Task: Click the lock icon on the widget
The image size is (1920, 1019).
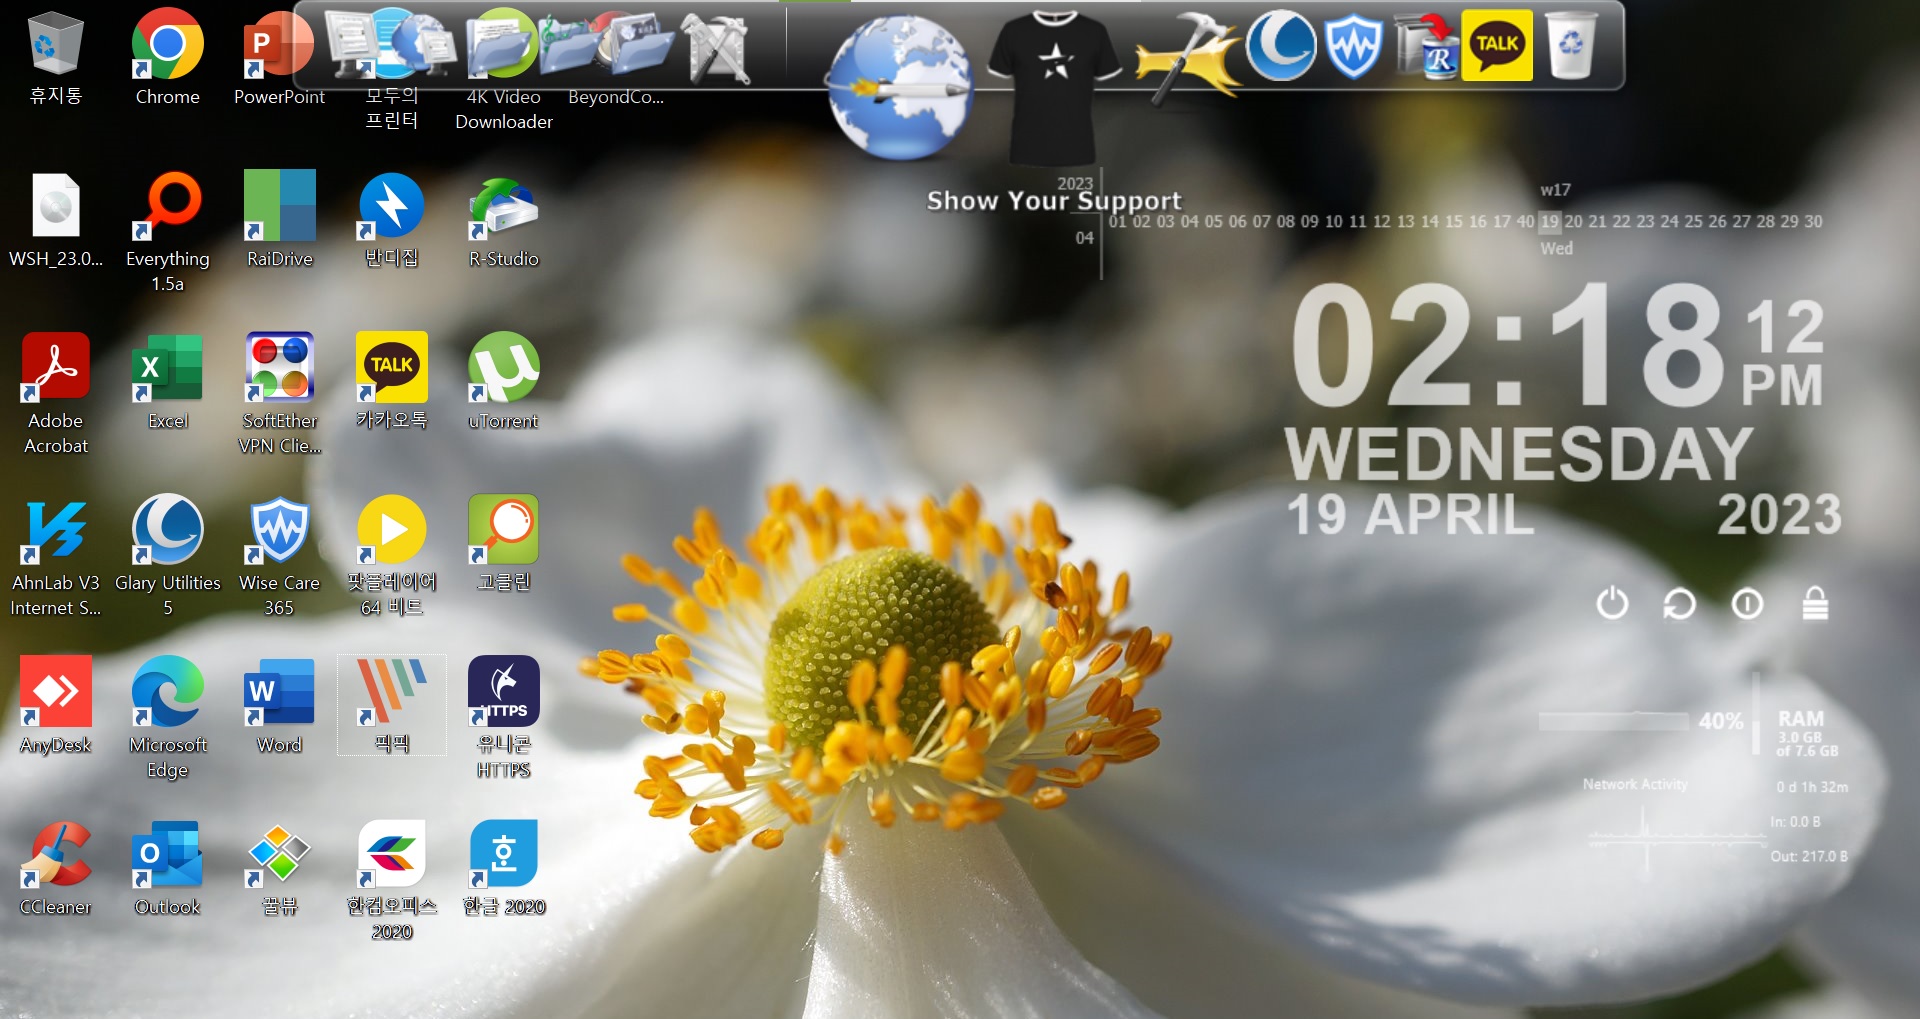Action: 1815,603
